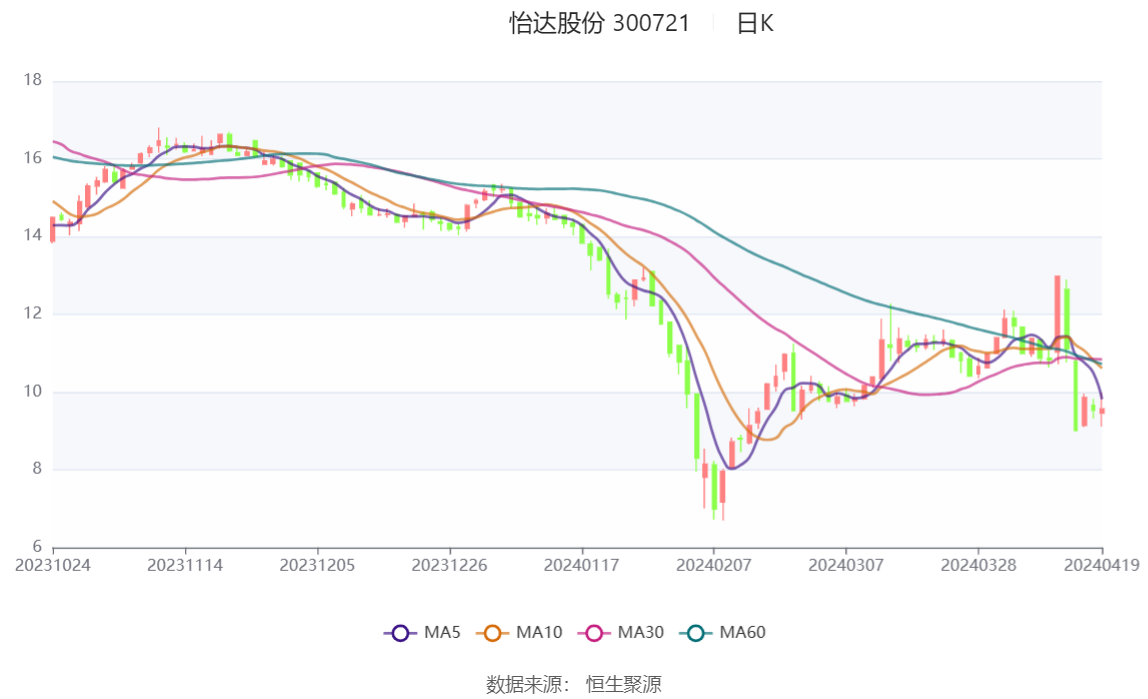This screenshot has width=1148, height=699.
Task: Click the 怡达股份 300721 stock title
Action: pyautogui.click(x=600, y=24)
